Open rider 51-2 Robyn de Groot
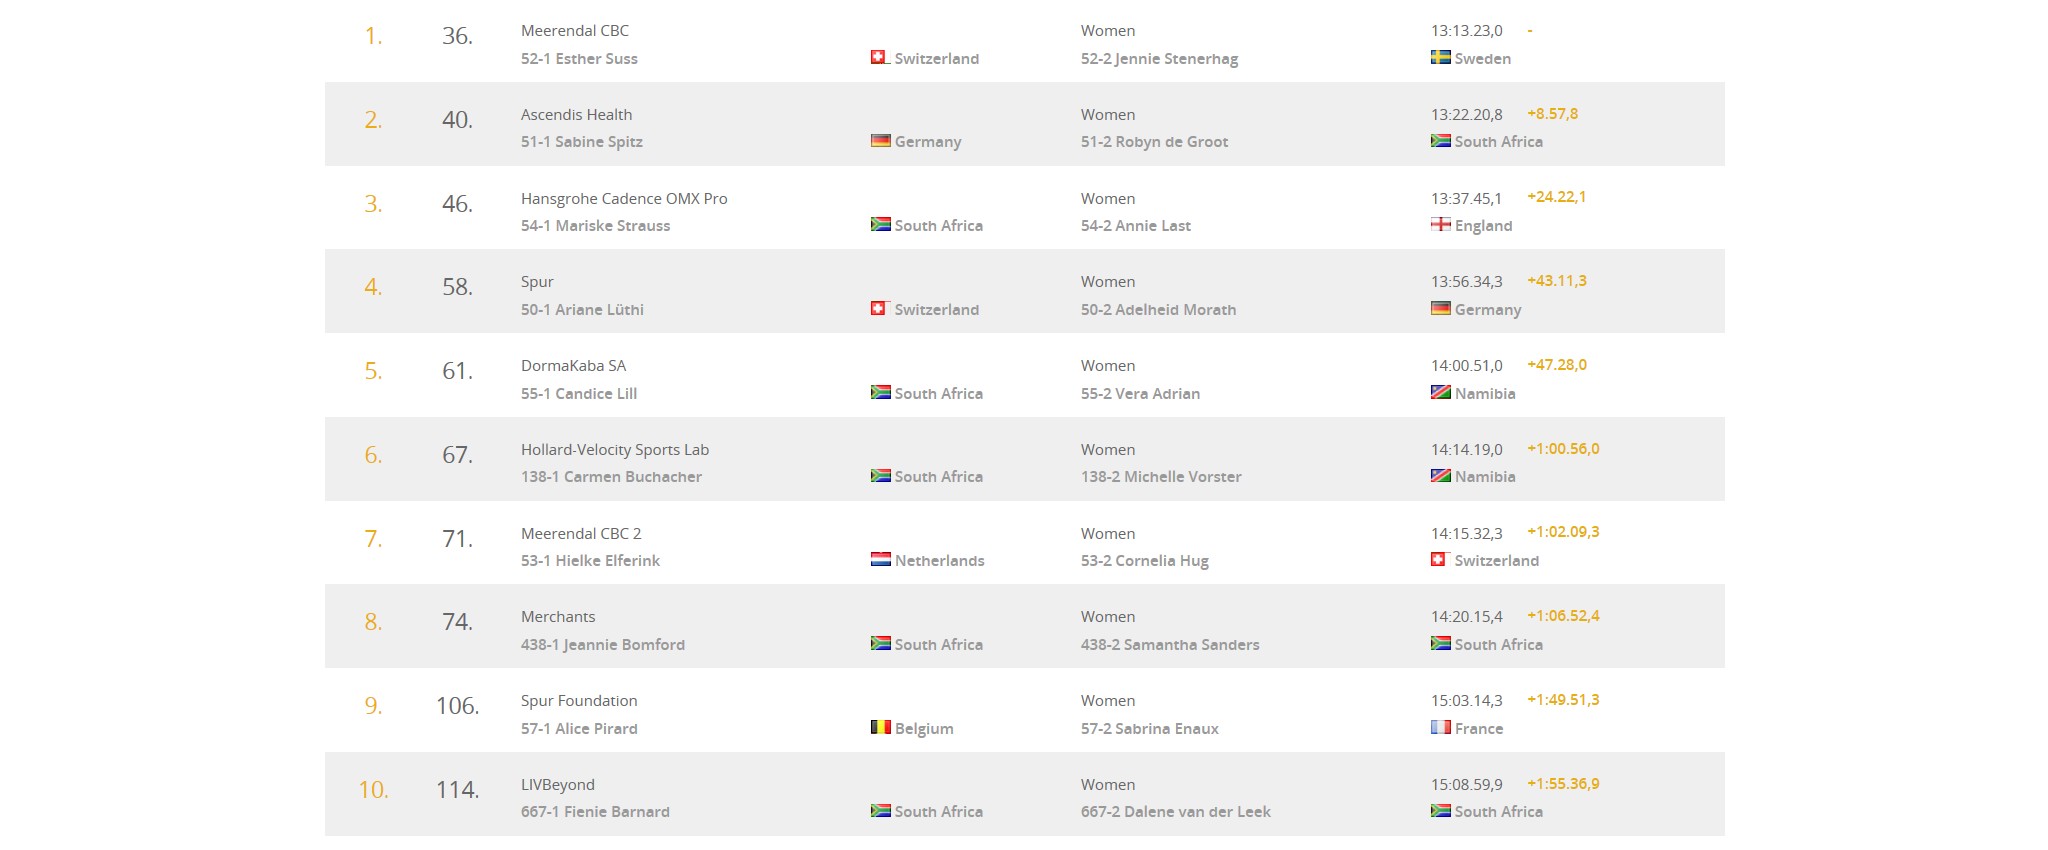The image size is (2048, 850). coord(1154,142)
